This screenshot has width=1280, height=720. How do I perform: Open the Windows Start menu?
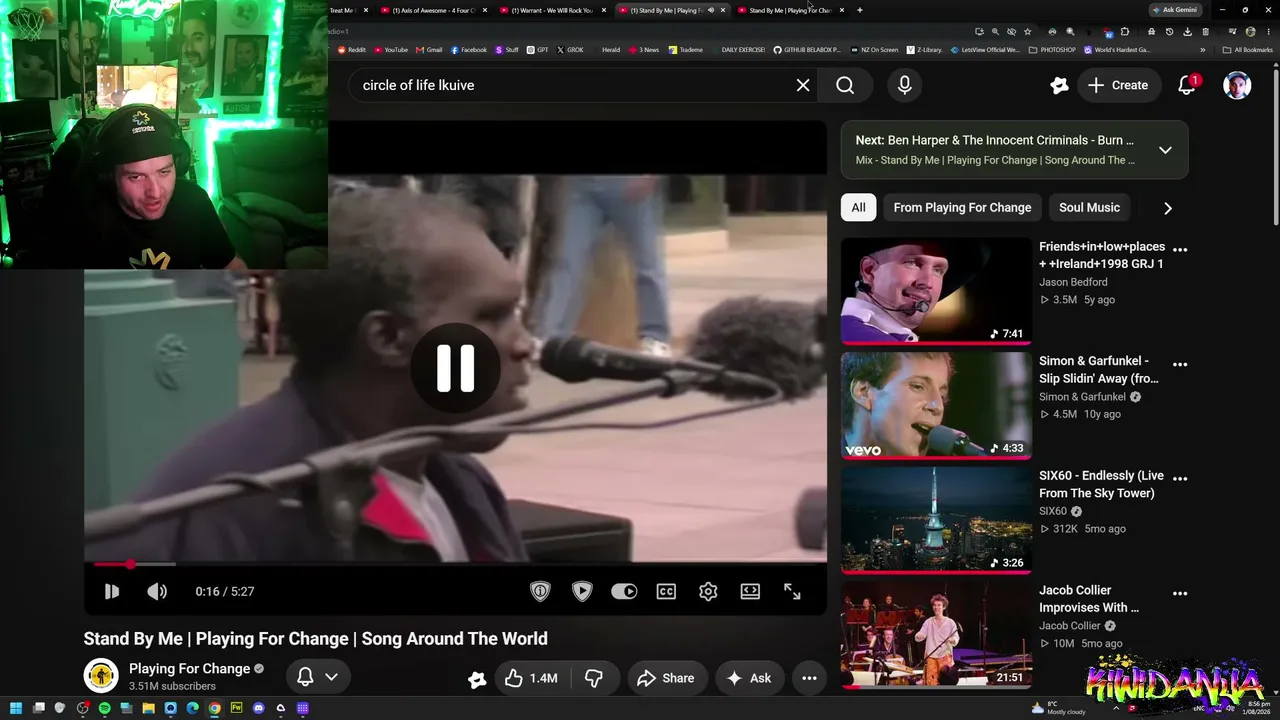point(16,708)
